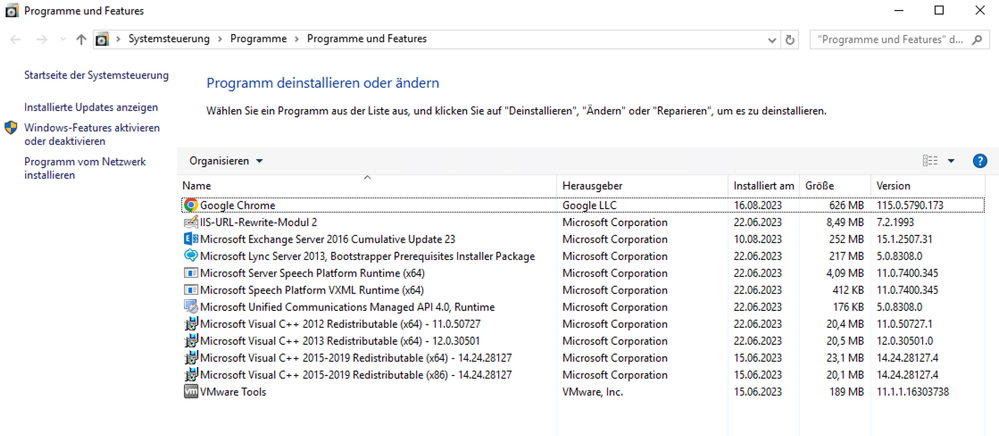
Task: Select the VMware Tools entry name
Action: coord(233,392)
